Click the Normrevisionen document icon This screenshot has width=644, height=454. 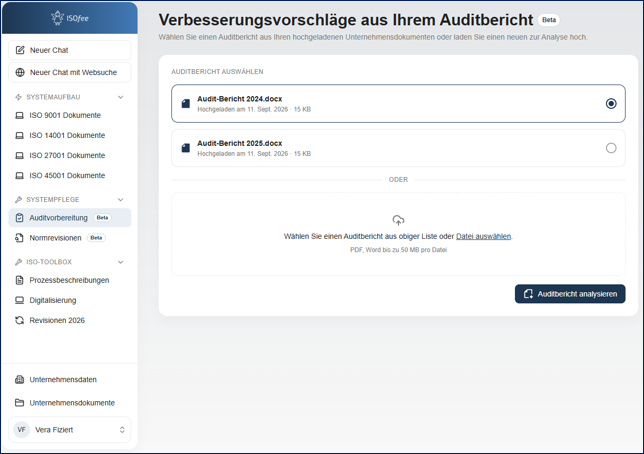tap(19, 238)
